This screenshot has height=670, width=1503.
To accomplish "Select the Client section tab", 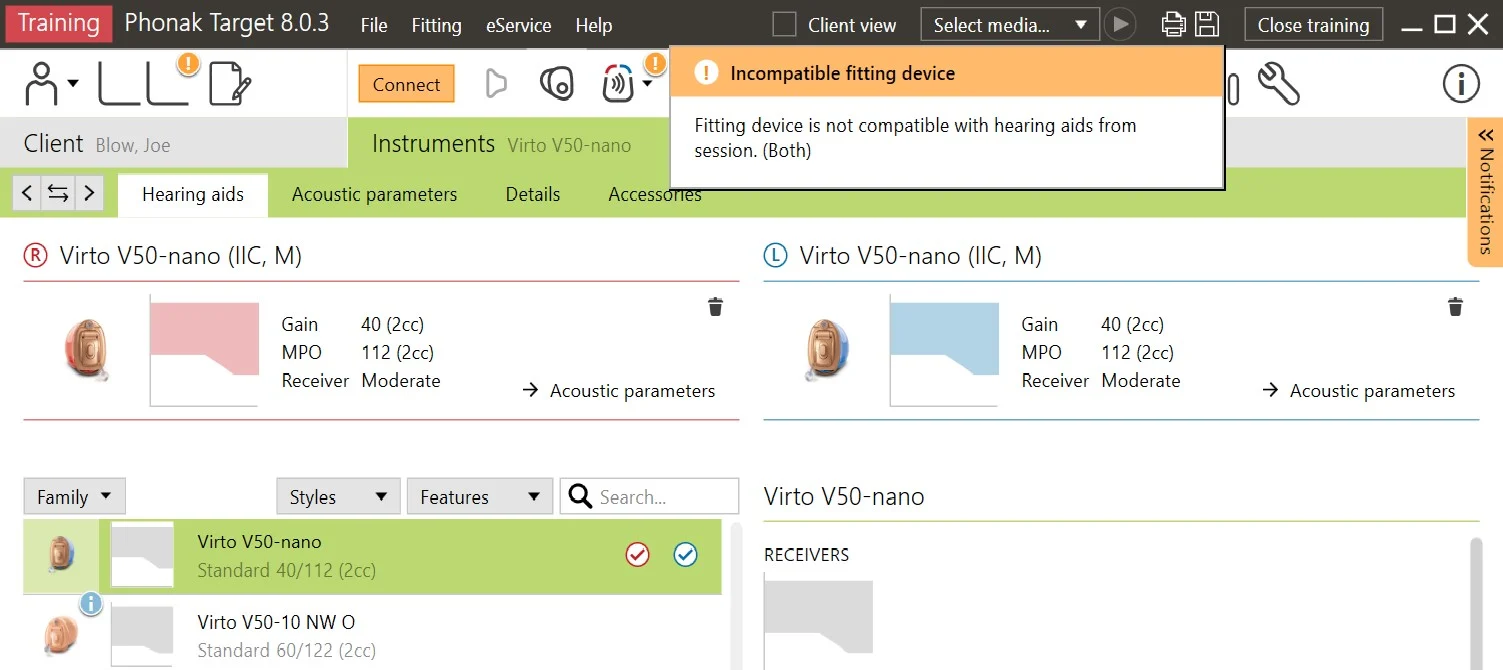I will [x=174, y=144].
